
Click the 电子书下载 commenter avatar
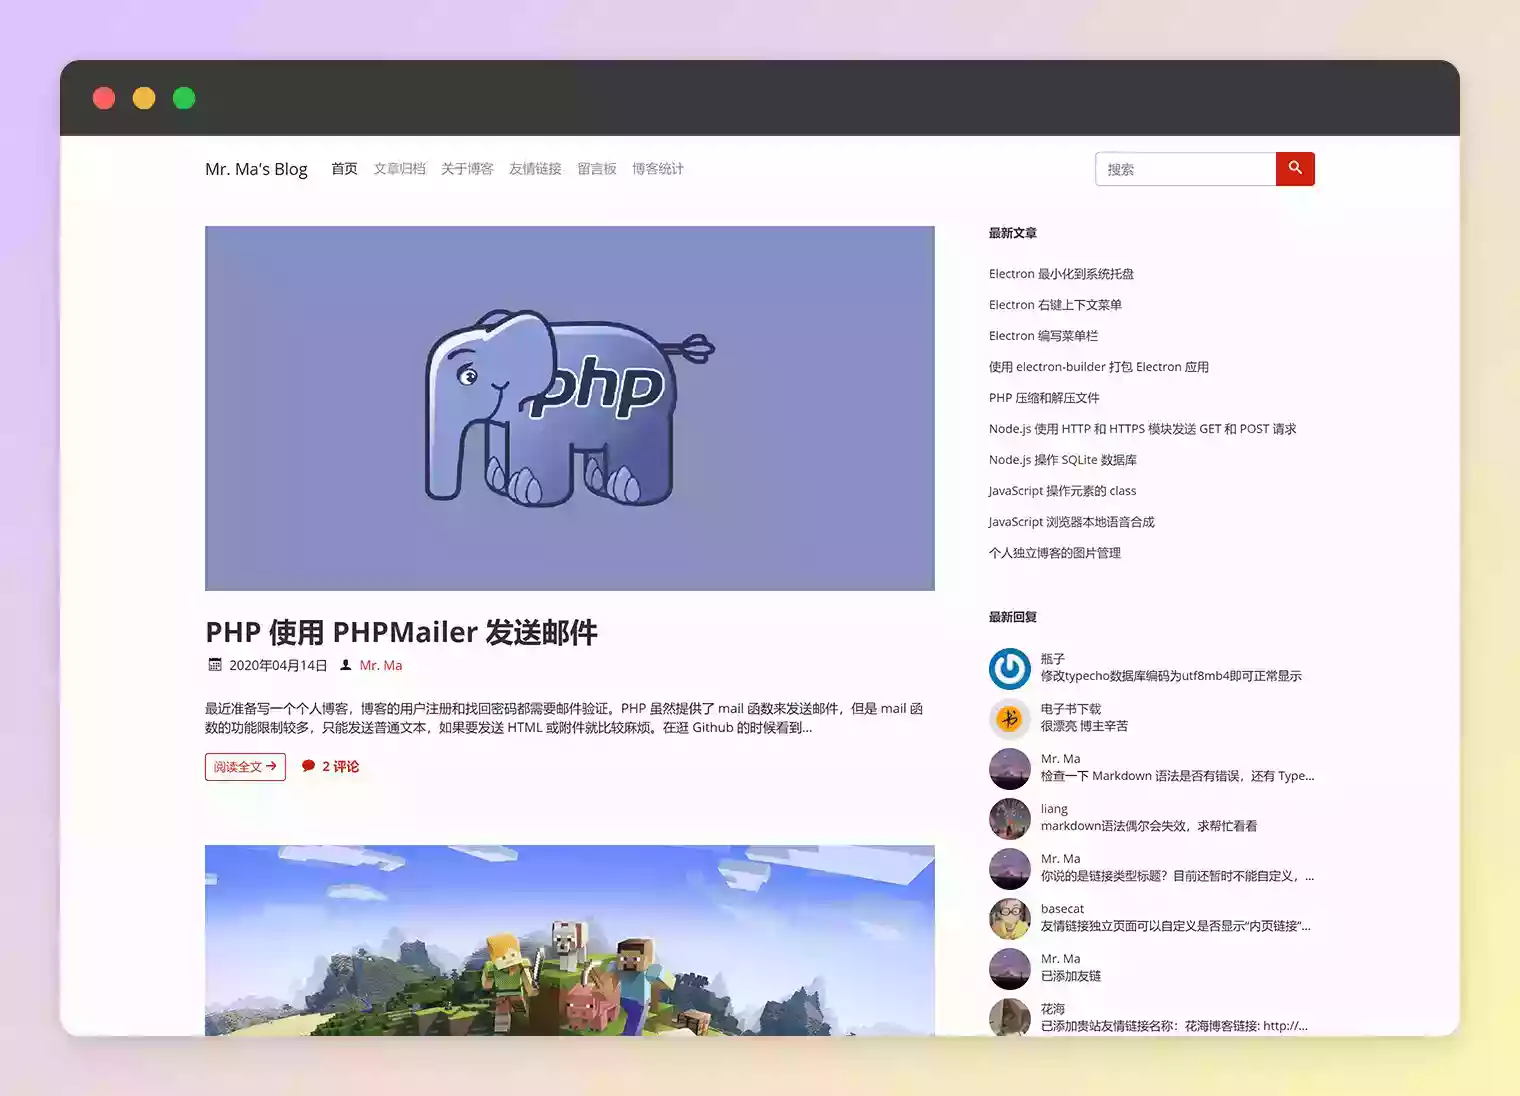pos(1009,718)
